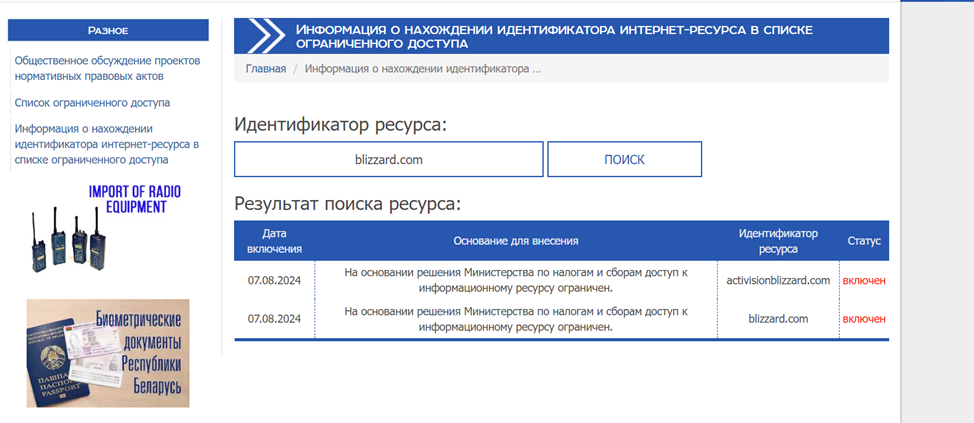Click the basis text in blizzard.com row
Screen dimensions: 974x423
tap(516, 319)
